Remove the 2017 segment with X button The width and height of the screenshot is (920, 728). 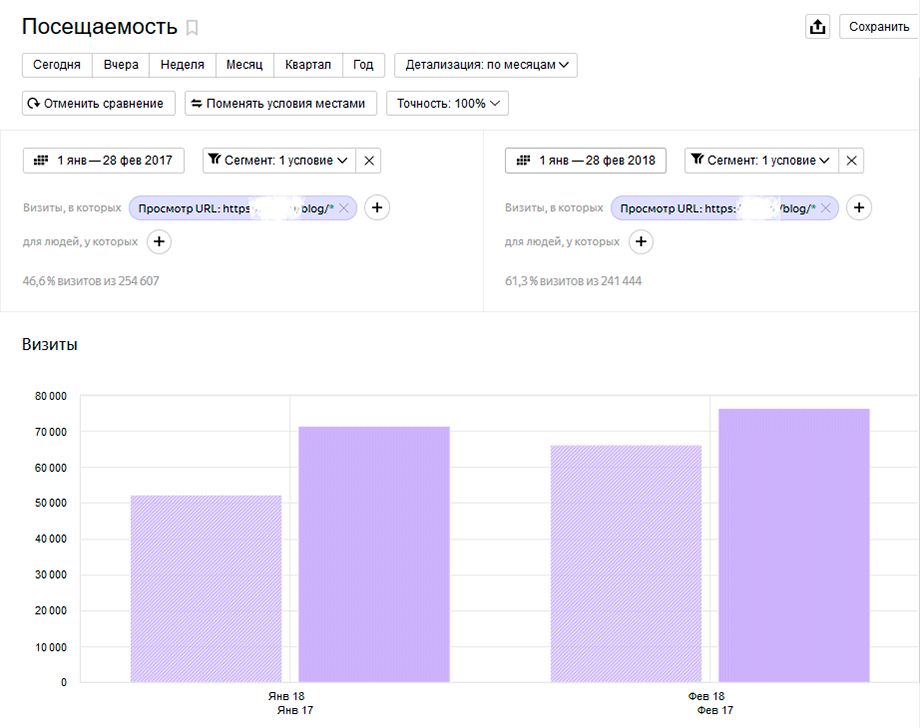[368, 160]
